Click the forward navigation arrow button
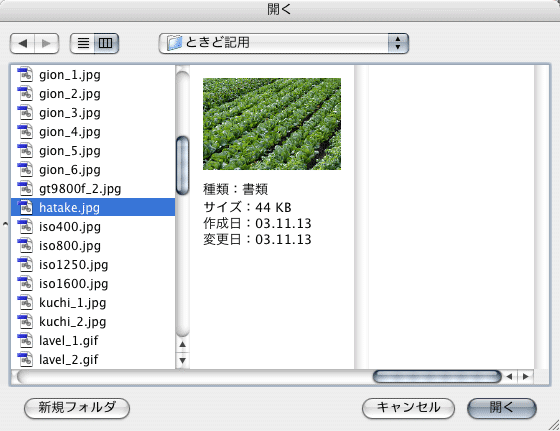The image size is (560, 431). tap(47, 44)
